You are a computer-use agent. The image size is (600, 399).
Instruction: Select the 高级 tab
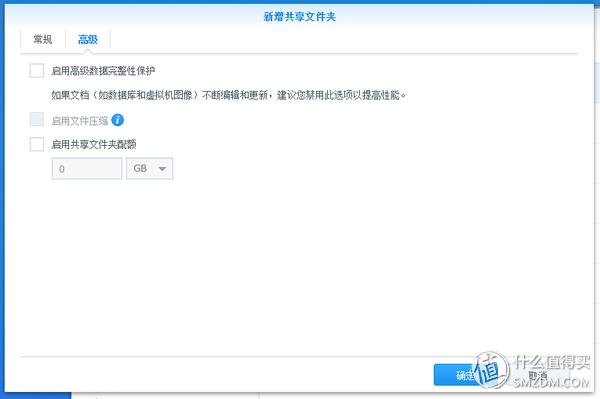pyautogui.click(x=88, y=39)
